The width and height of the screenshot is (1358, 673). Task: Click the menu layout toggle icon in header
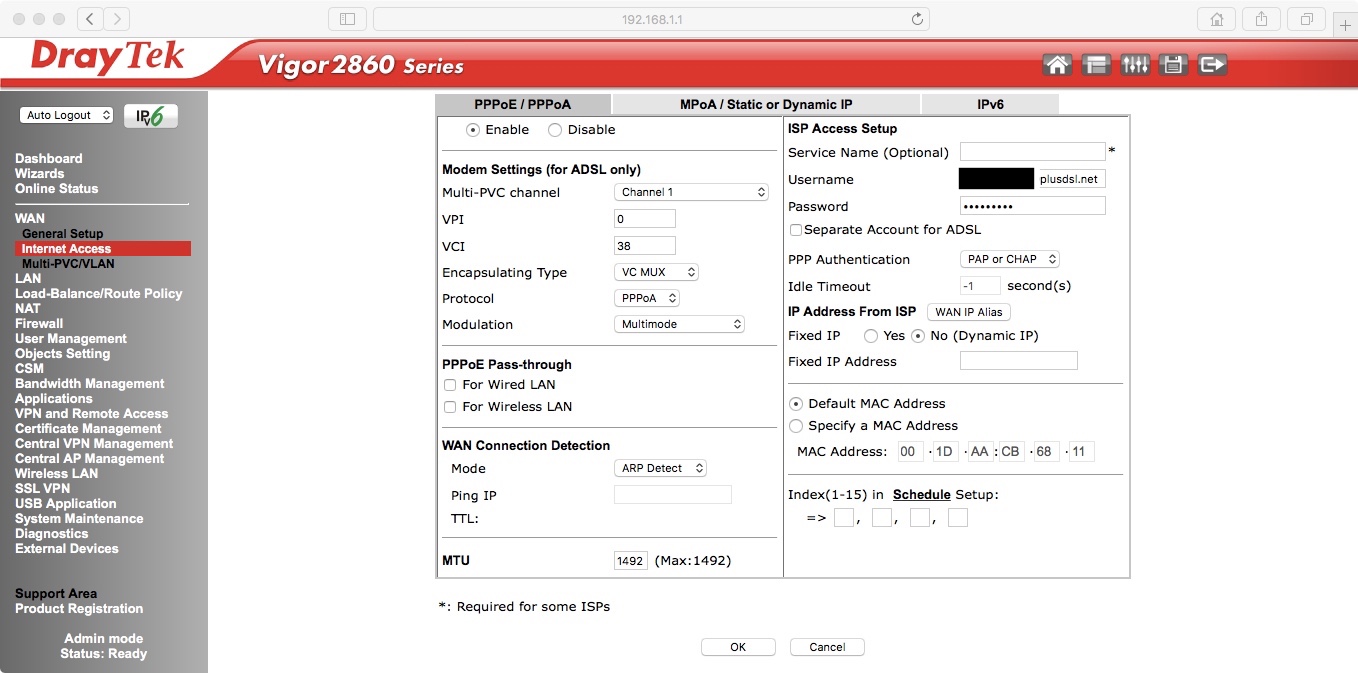tap(1096, 63)
